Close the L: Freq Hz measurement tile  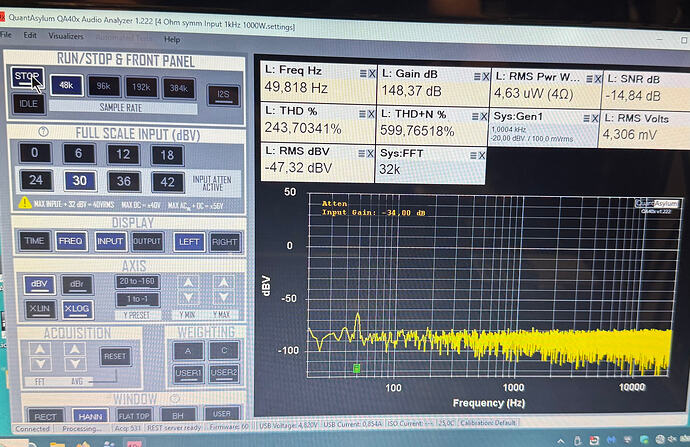point(372,74)
